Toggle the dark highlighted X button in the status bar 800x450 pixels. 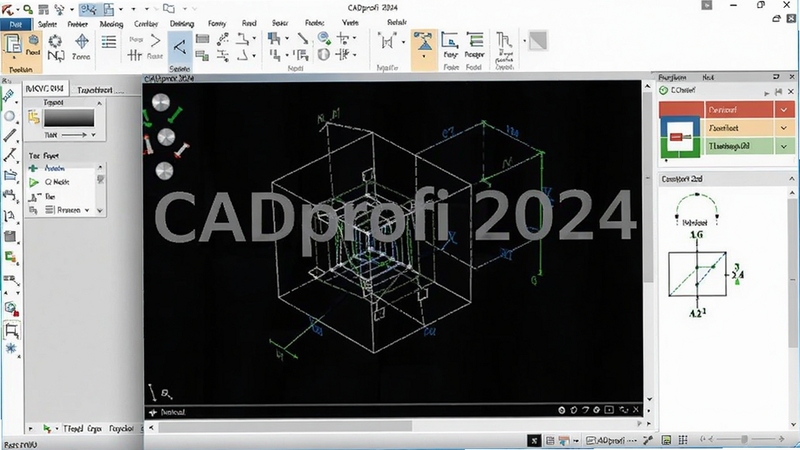534,440
